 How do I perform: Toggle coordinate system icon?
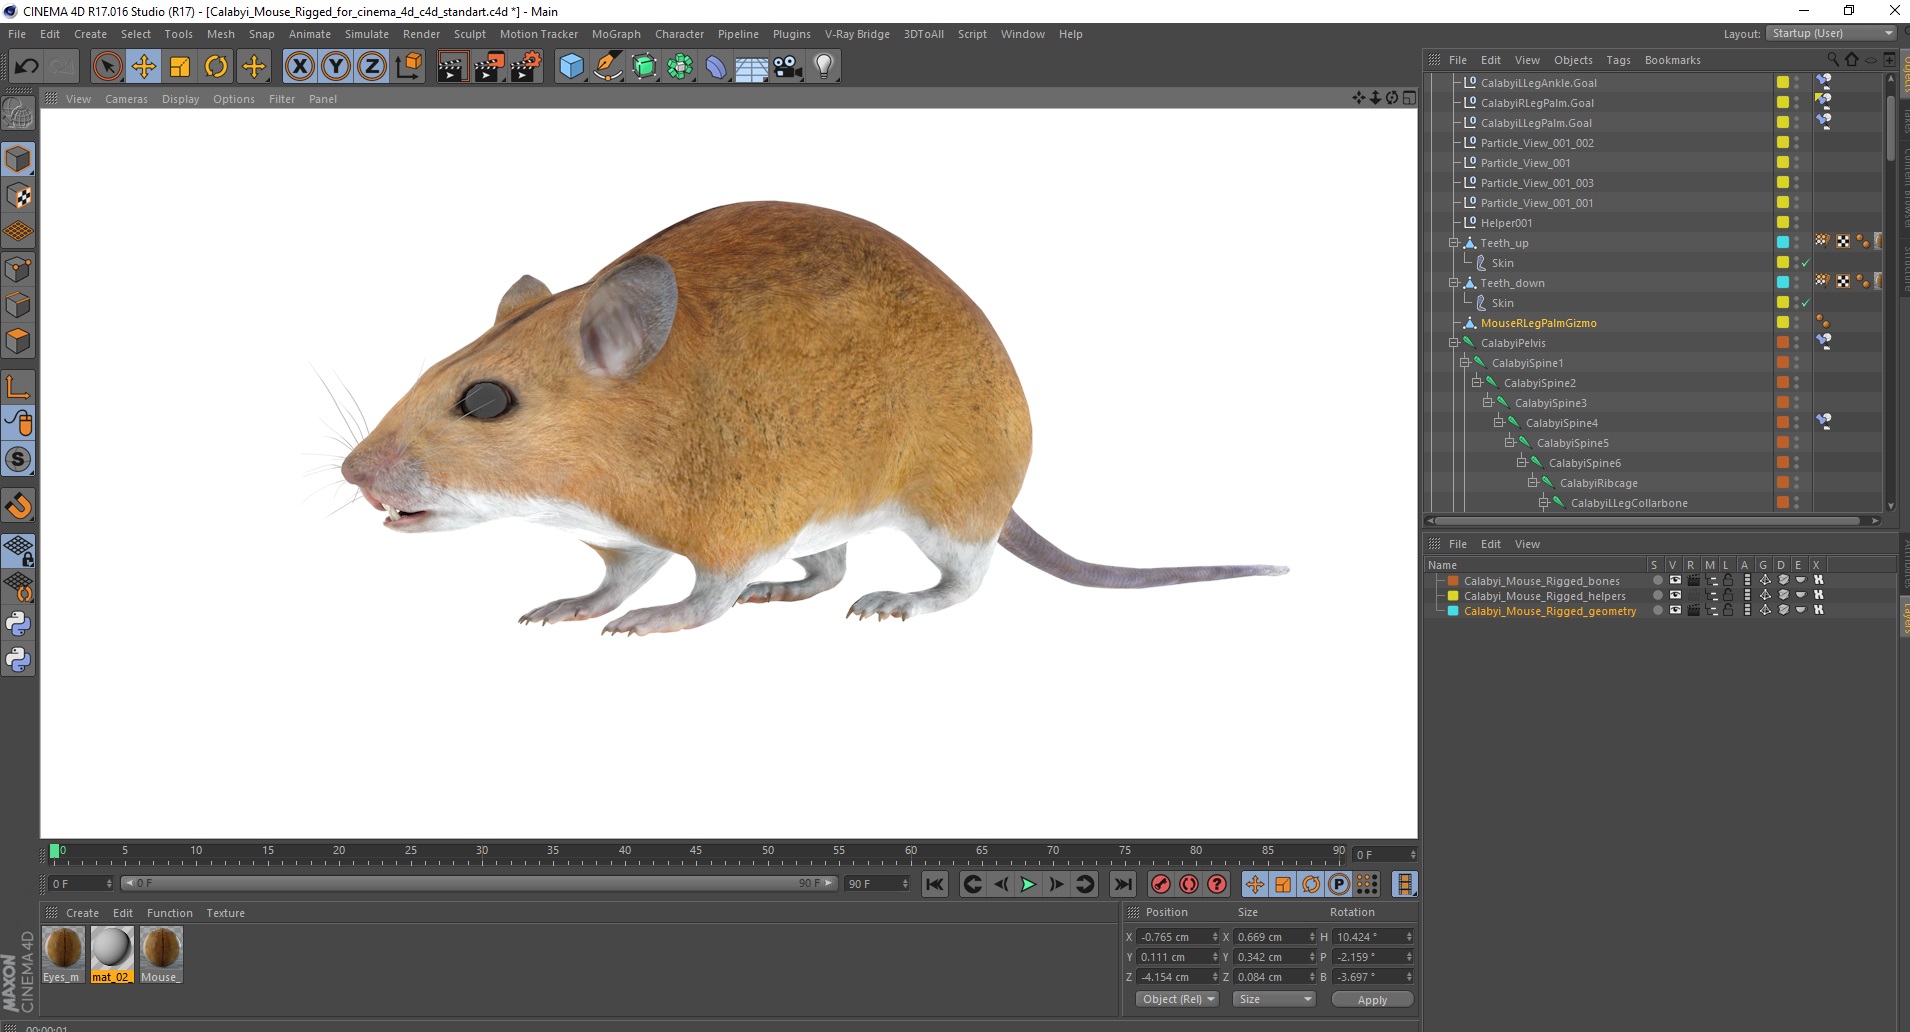click(x=408, y=67)
